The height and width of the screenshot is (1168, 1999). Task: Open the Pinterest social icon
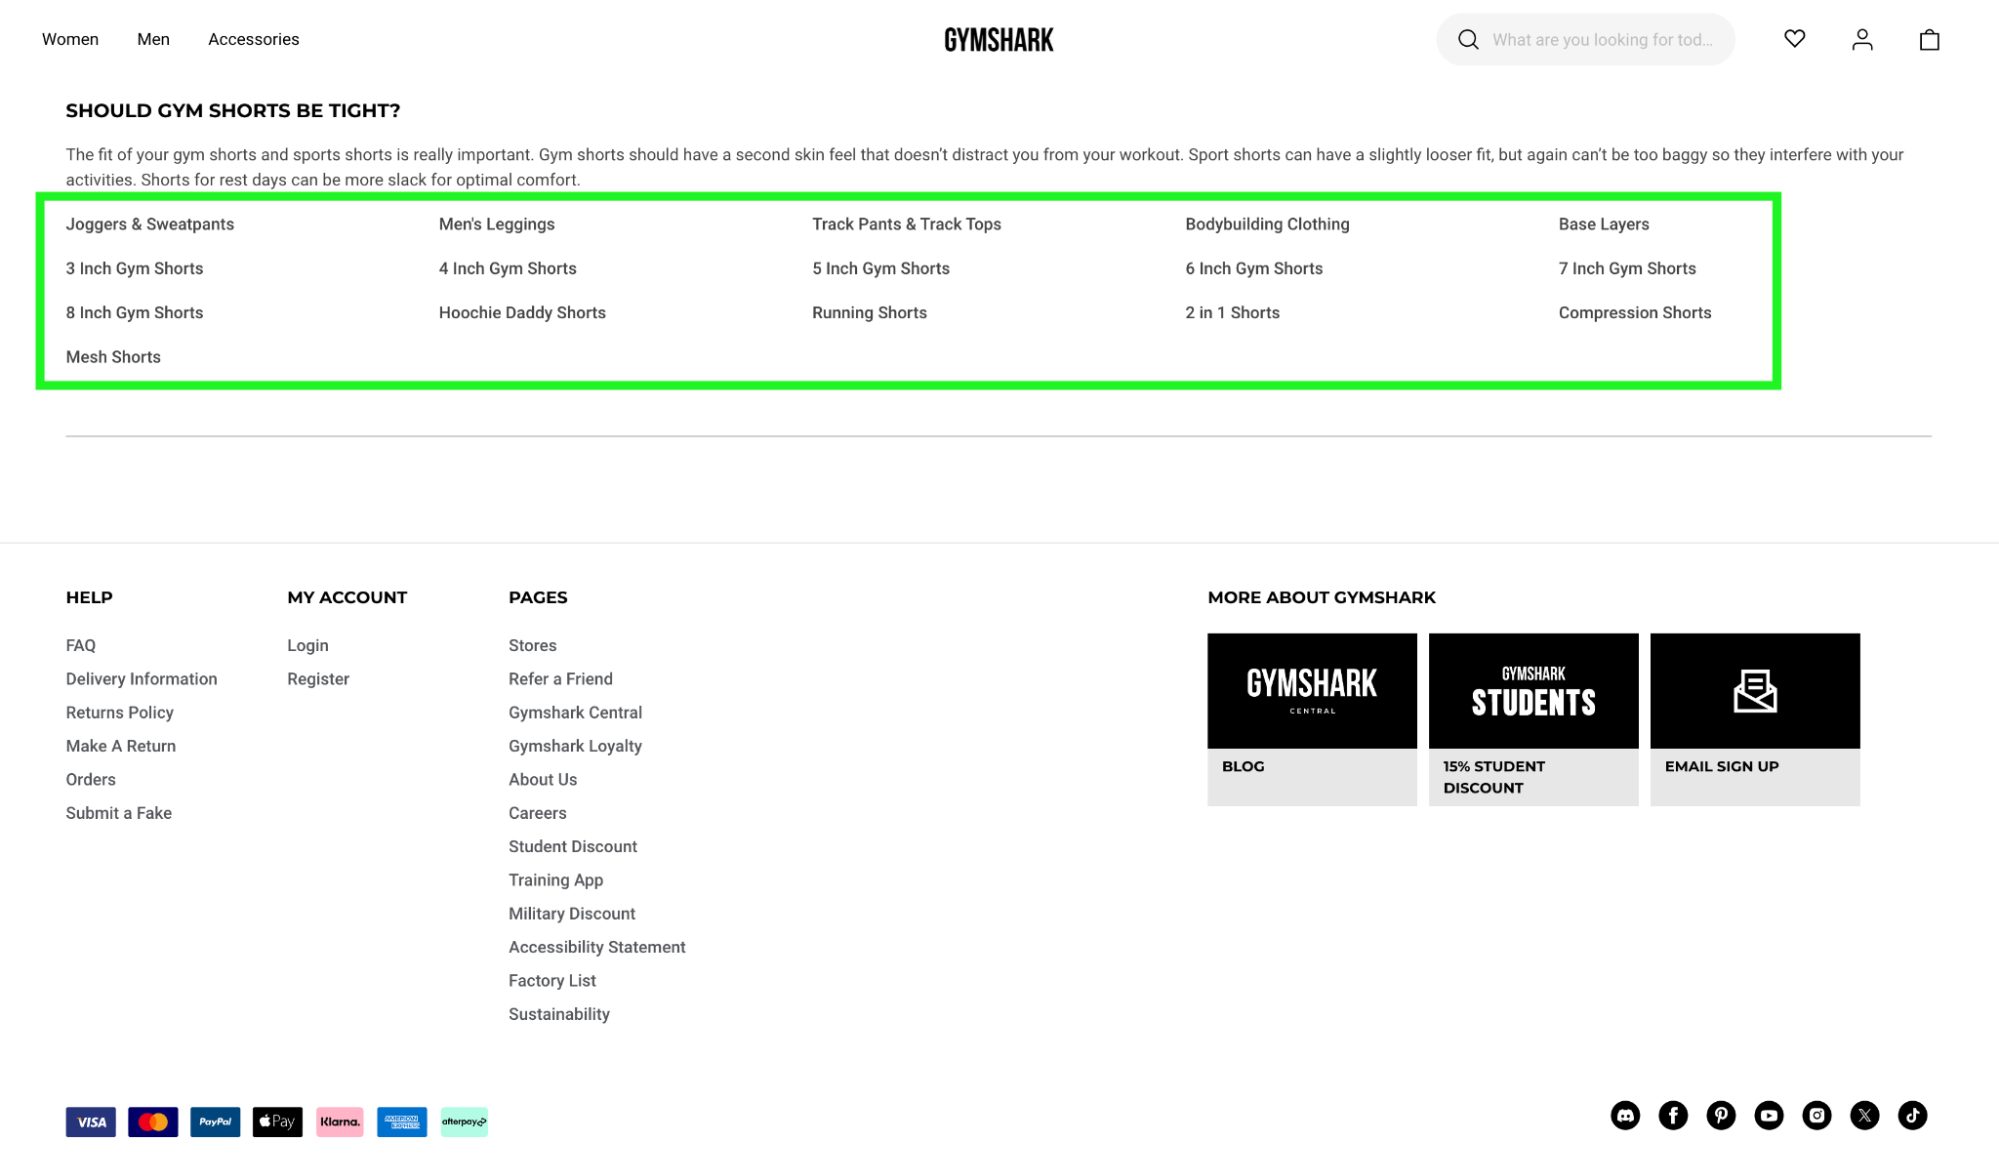coord(1720,1115)
